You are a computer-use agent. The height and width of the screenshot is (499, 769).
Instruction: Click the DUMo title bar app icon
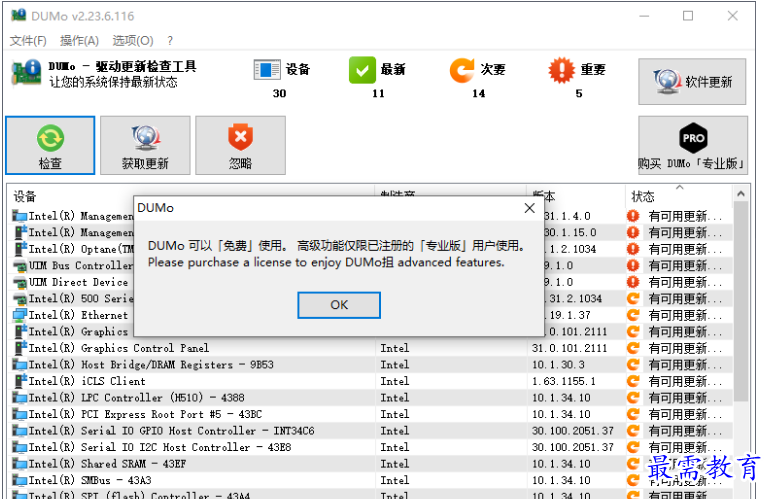tap(18, 15)
